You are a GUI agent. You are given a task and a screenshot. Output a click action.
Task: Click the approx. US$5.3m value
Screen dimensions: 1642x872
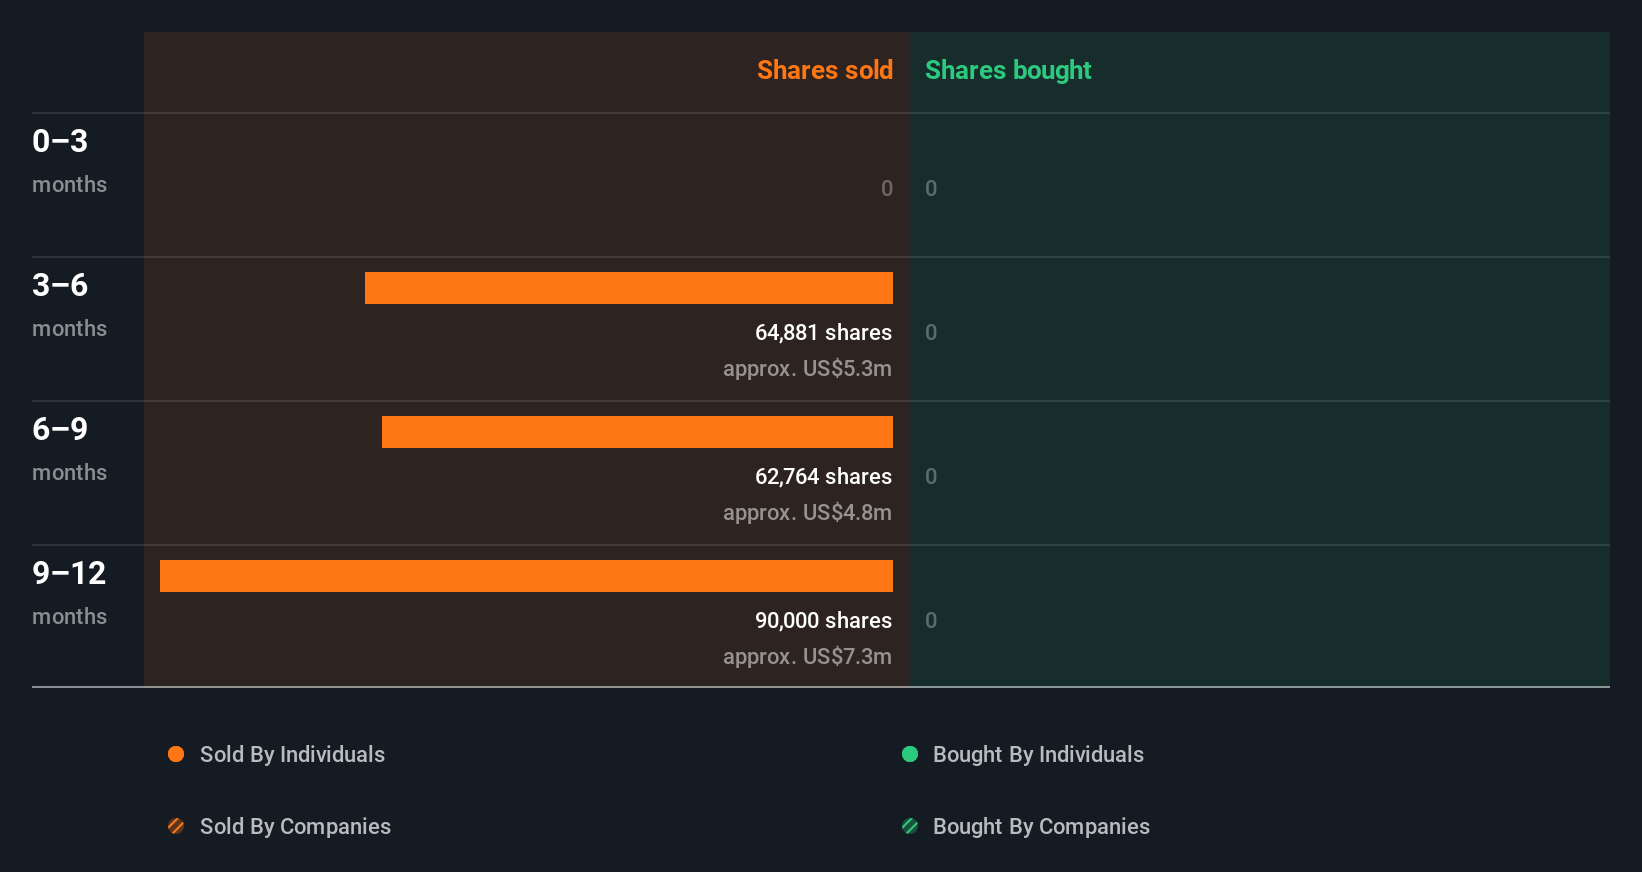point(807,368)
